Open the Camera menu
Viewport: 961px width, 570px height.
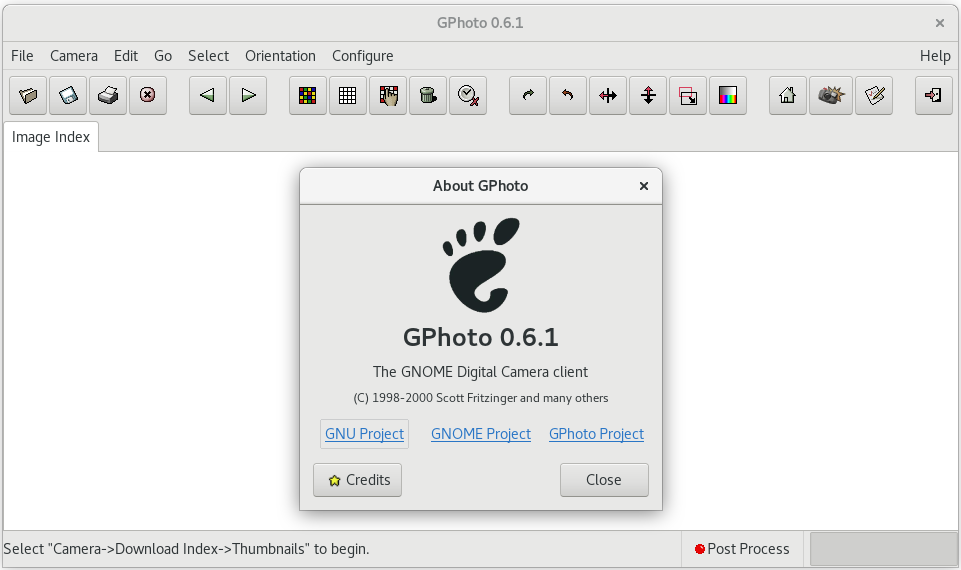(74, 56)
